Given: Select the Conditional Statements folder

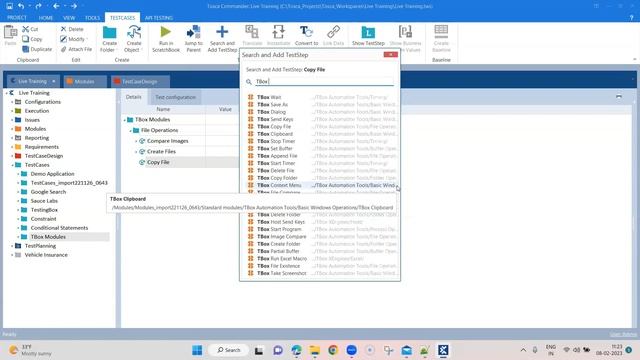Looking at the screenshot, I should pyautogui.click(x=59, y=228).
